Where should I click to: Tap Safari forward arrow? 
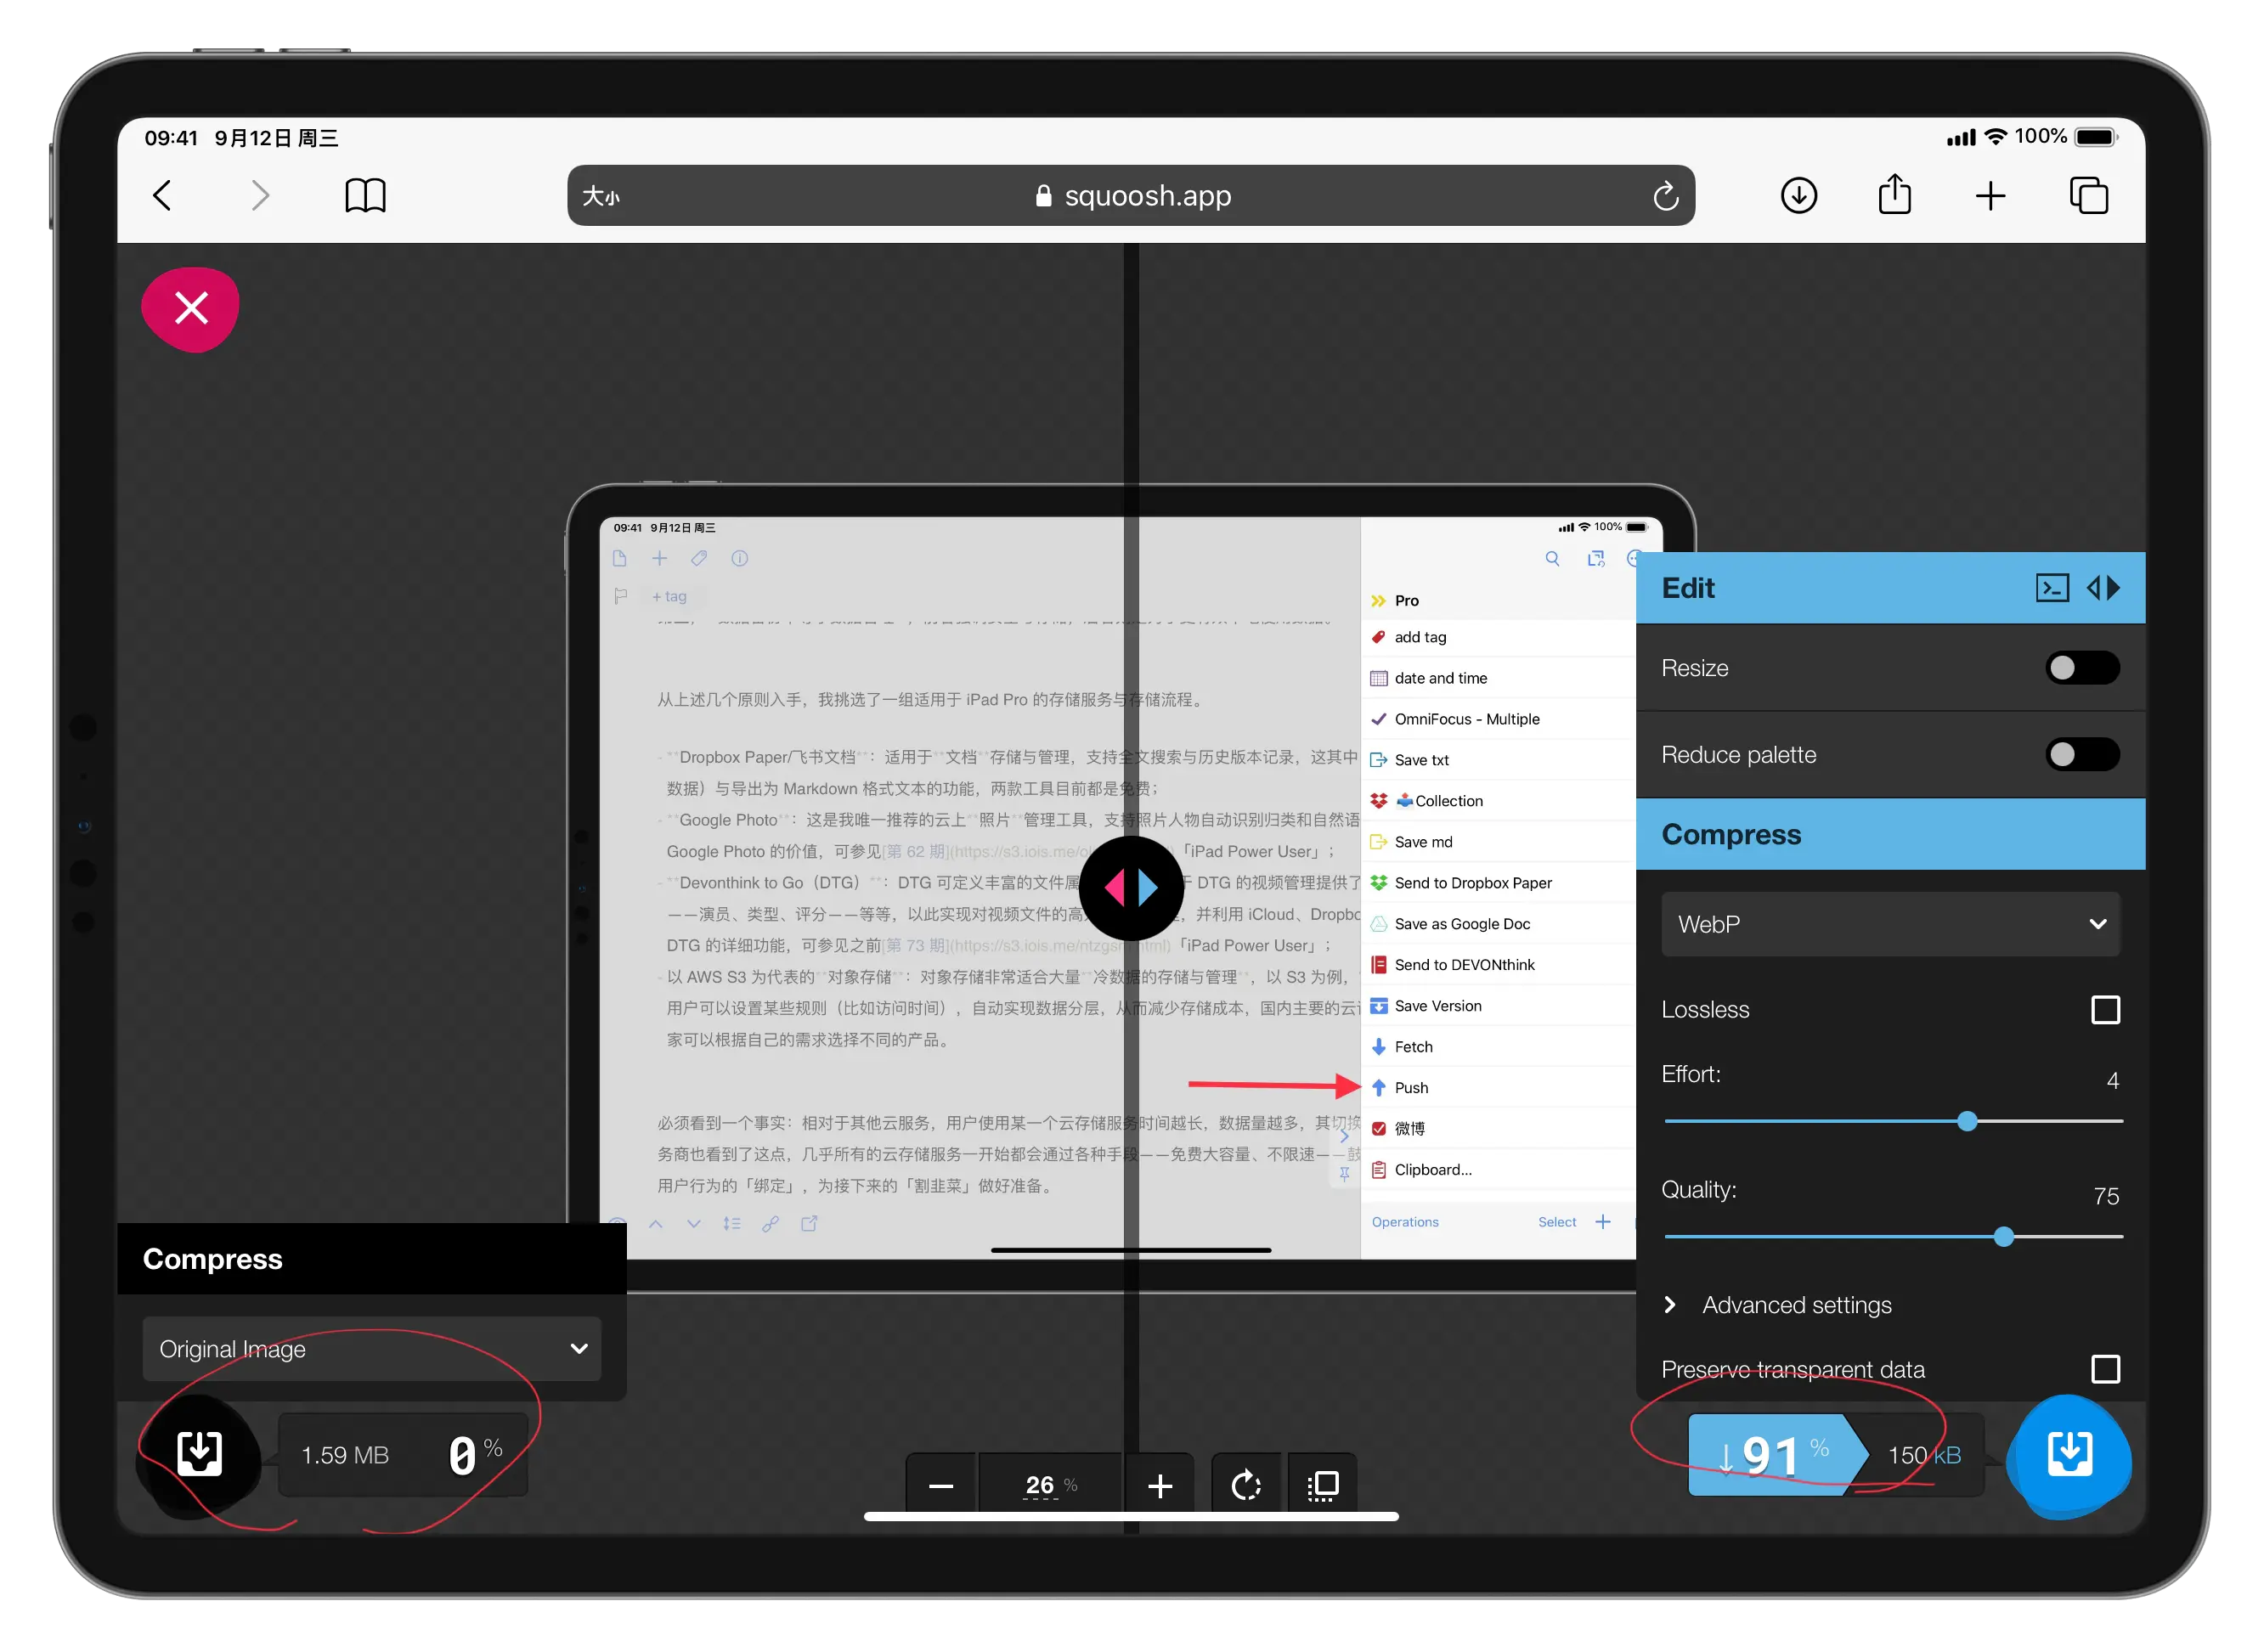coord(260,196)
